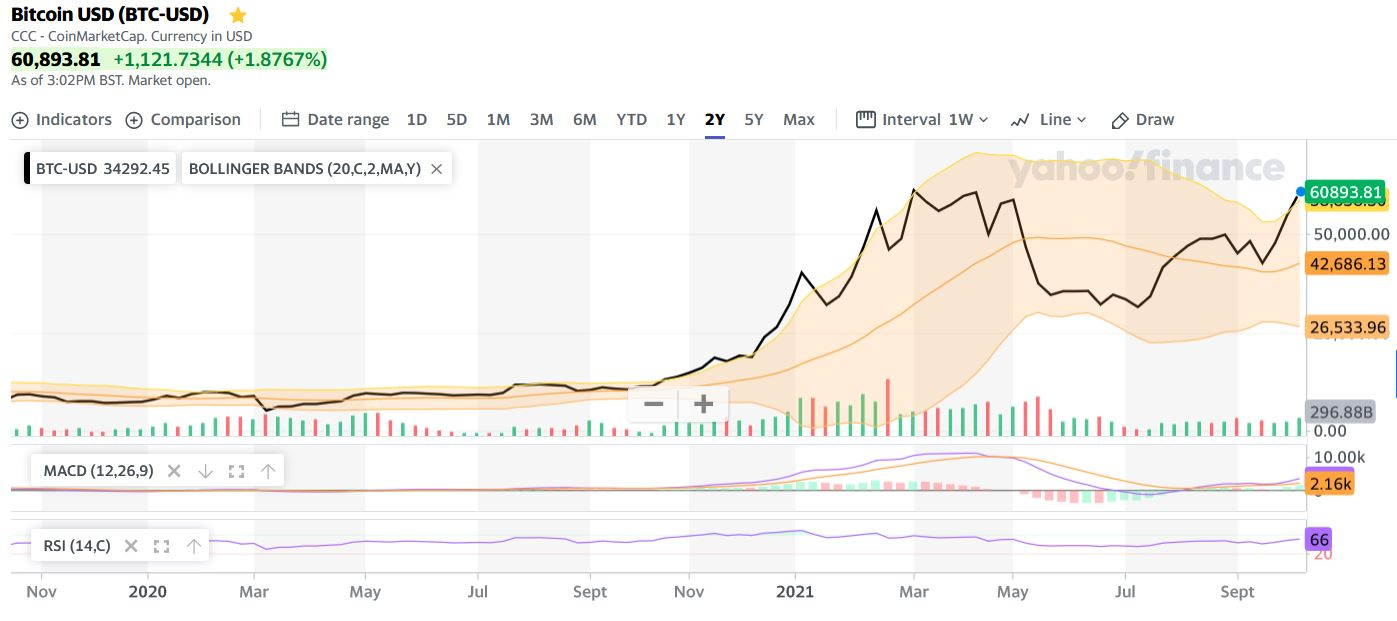Select the 6M time range
This screenshot has width=1397, height=621.
(585, 119)
